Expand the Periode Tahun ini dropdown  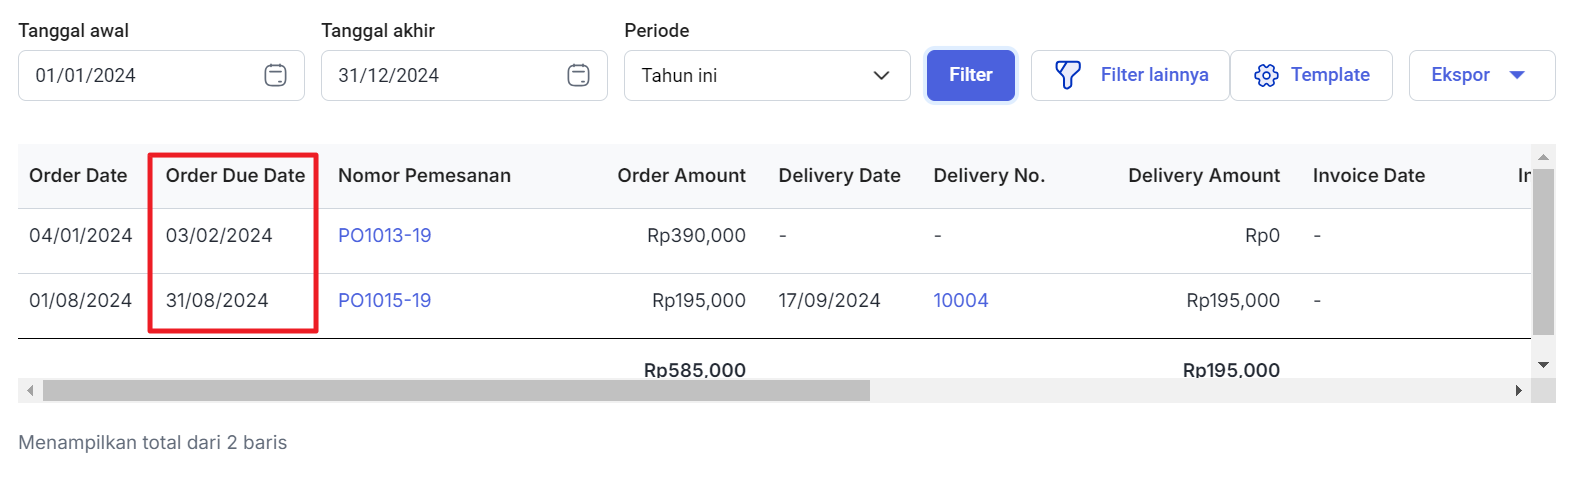click(x=767, y=75)
